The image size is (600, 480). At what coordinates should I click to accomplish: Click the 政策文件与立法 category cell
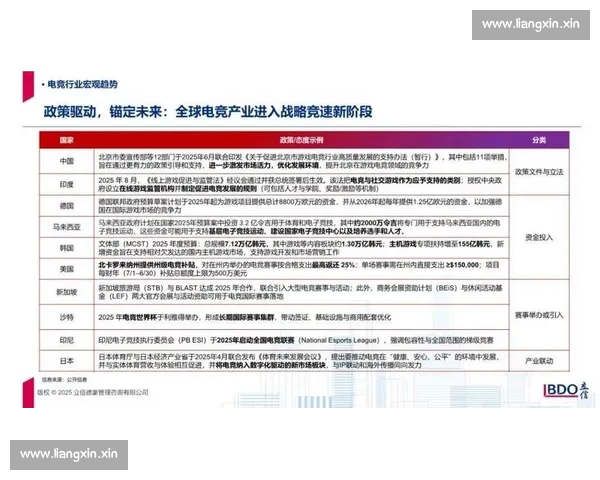pos(539,172)
